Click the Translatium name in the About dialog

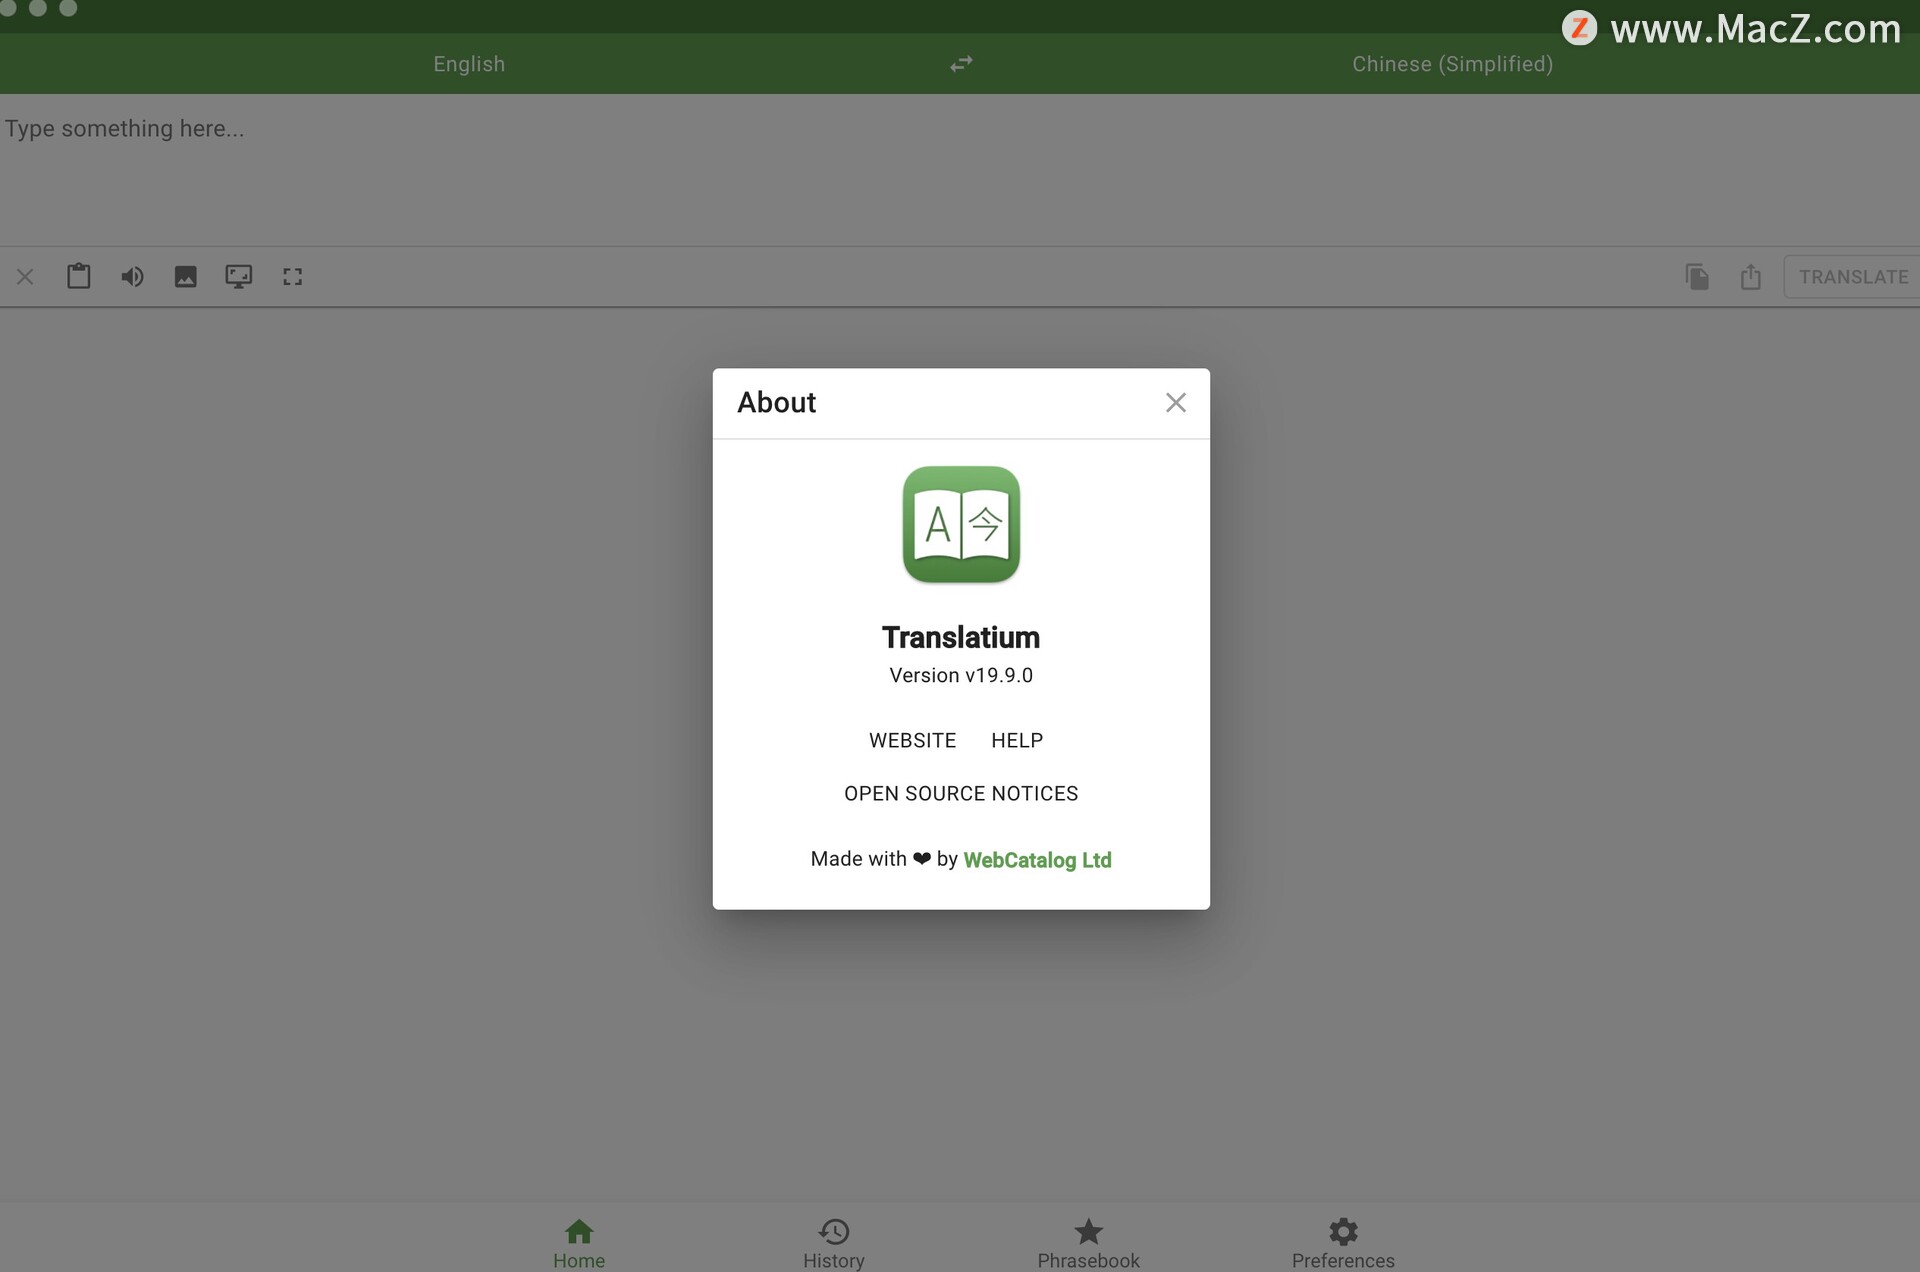pos(961,638)
